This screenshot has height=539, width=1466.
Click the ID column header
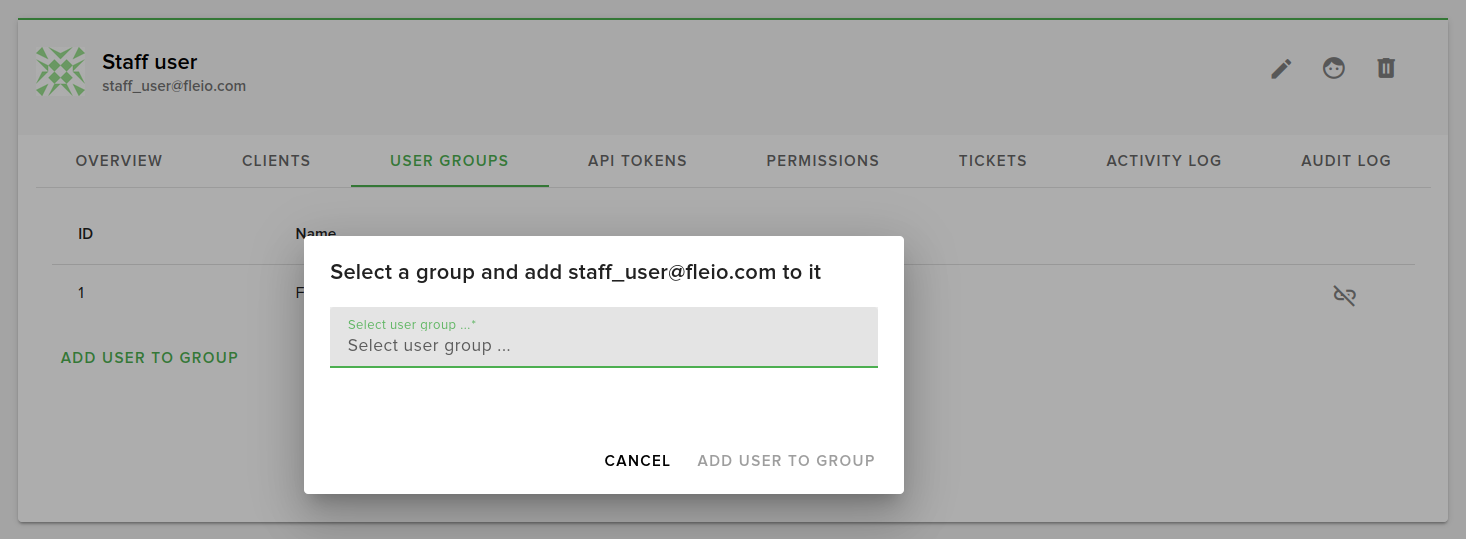point(86,234)
